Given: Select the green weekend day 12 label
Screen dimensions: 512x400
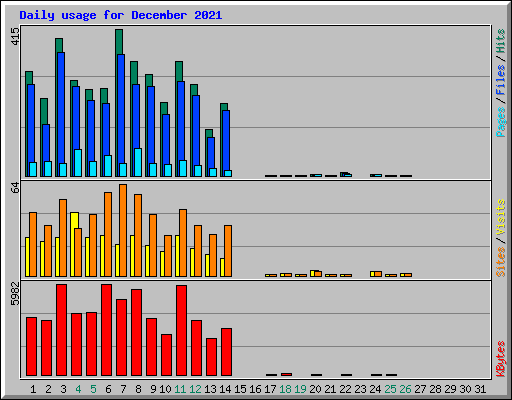Looking at the screenshot, I should point(195,389).
